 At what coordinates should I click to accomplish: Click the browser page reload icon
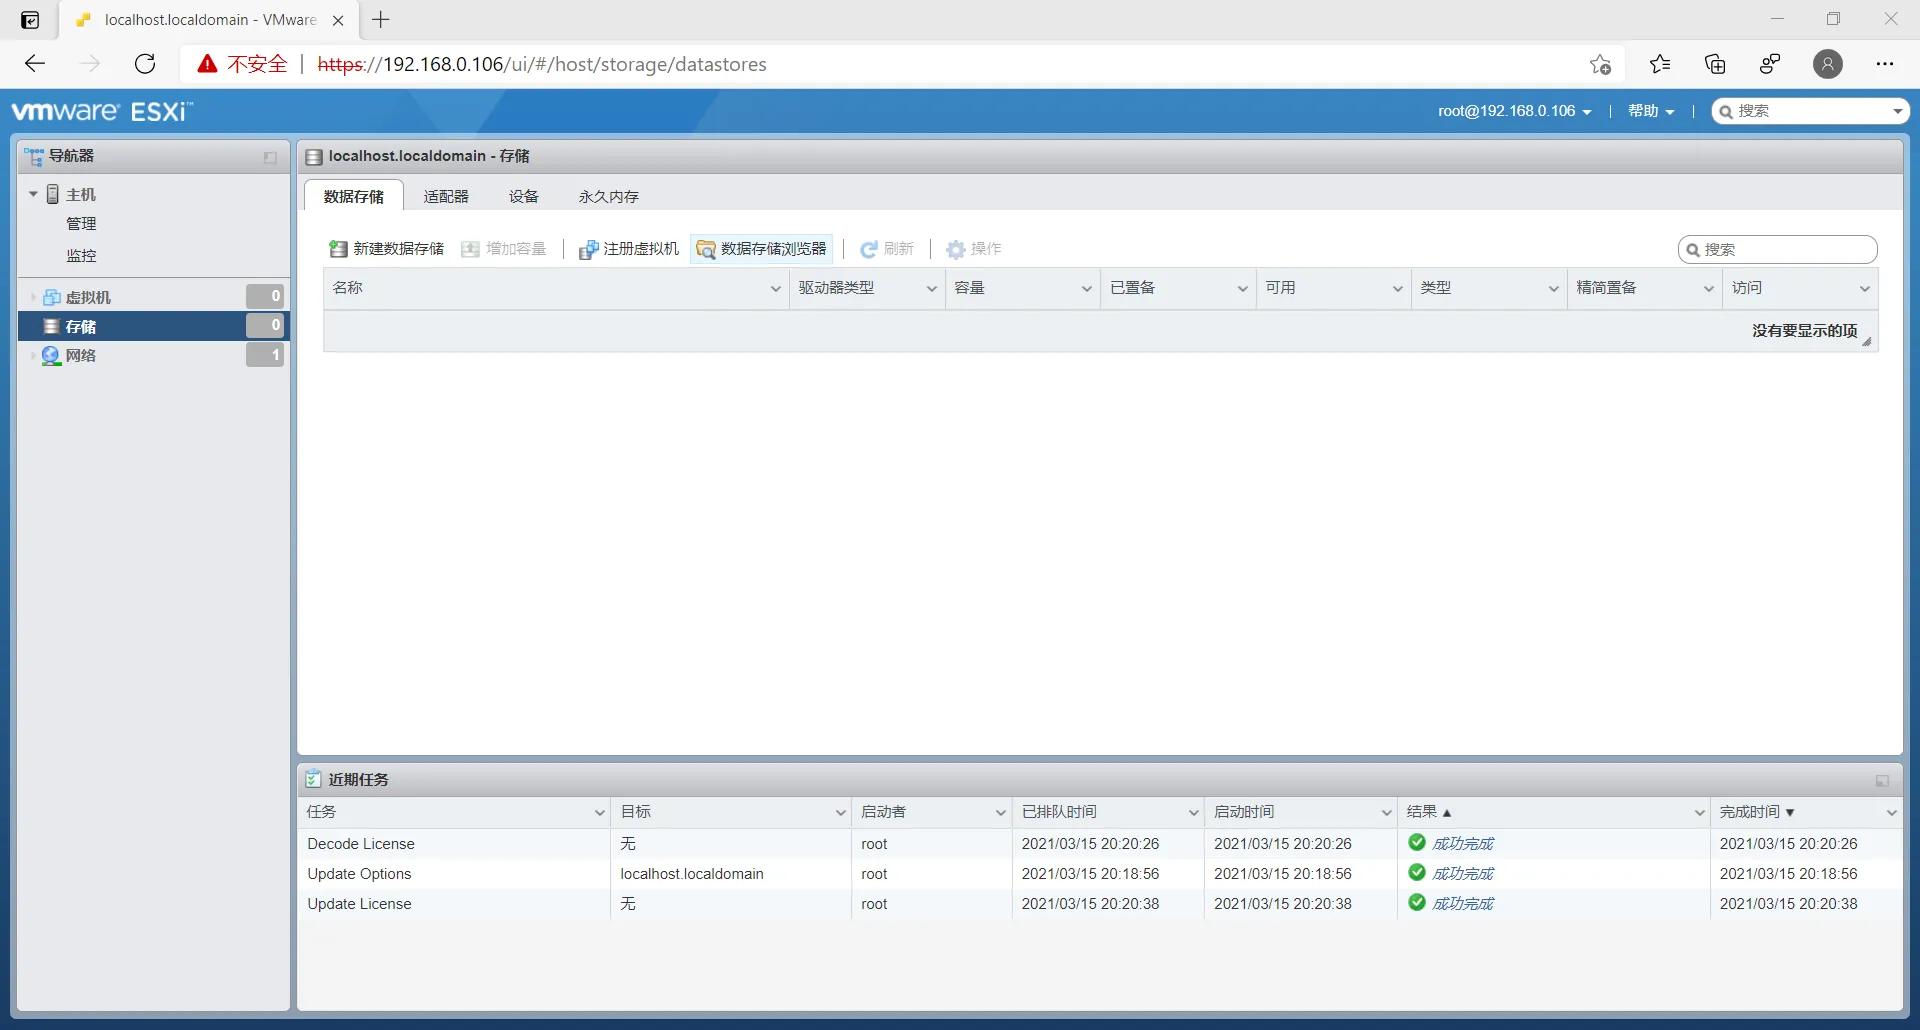[x=145, y=63]
